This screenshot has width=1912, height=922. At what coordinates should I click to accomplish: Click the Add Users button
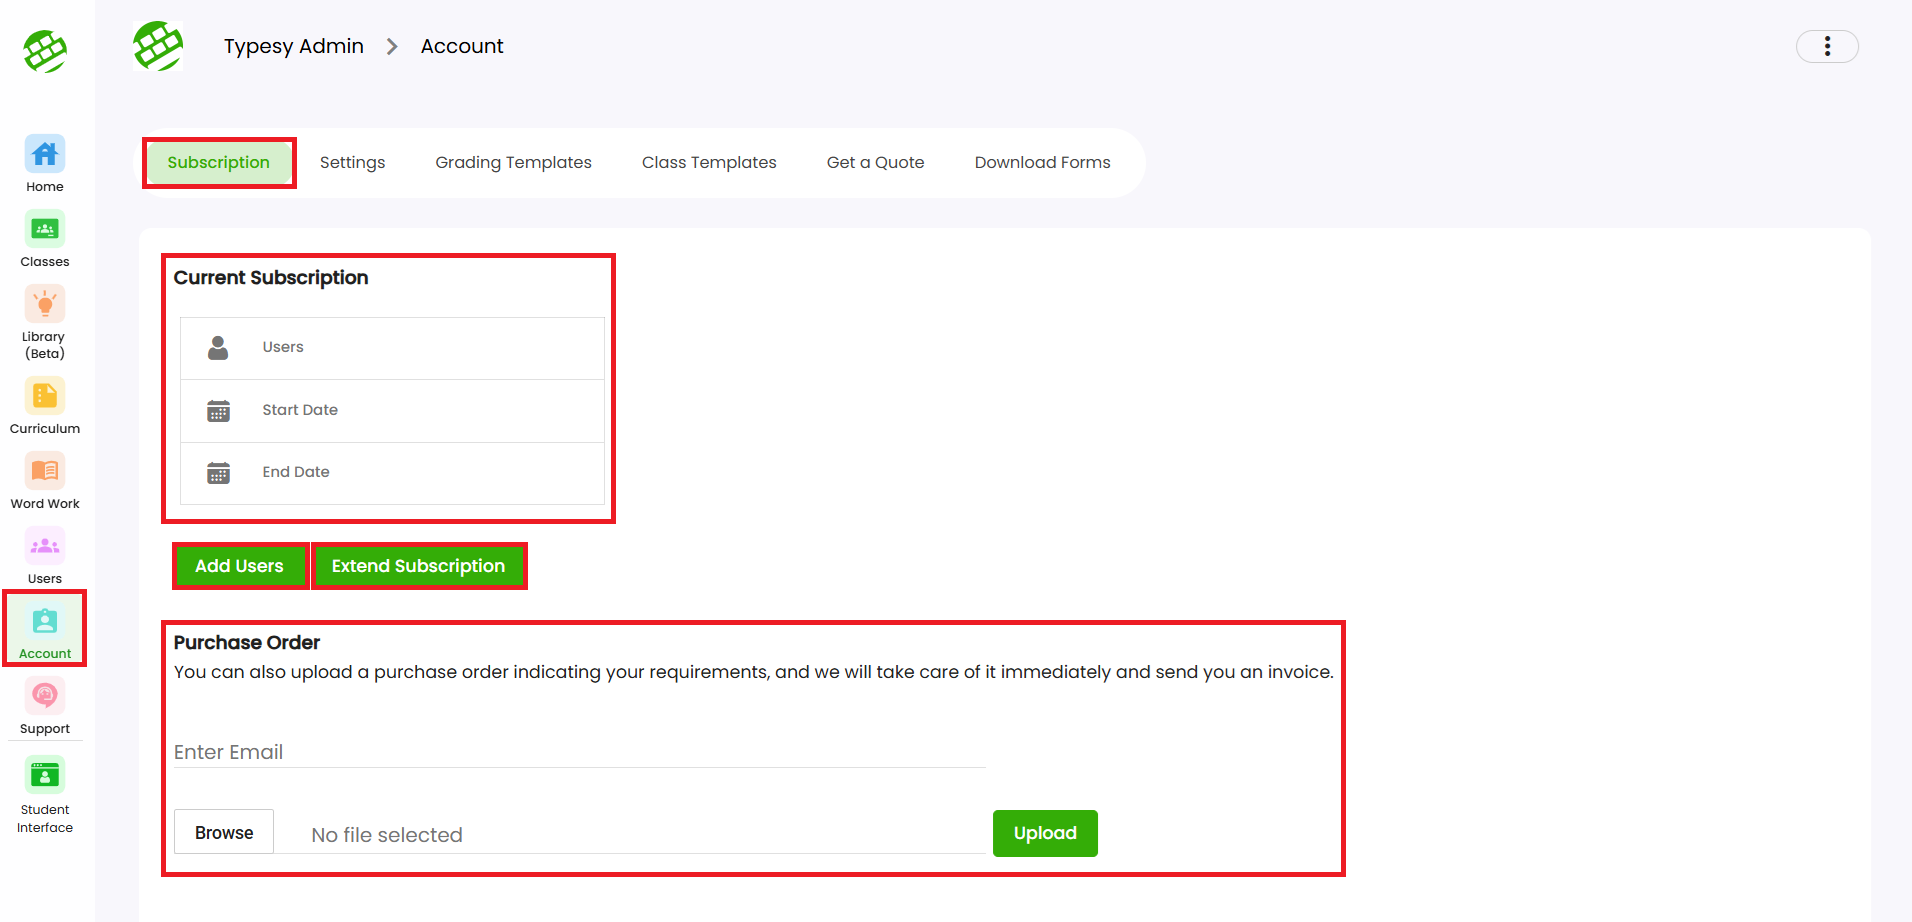coord(239,566)
